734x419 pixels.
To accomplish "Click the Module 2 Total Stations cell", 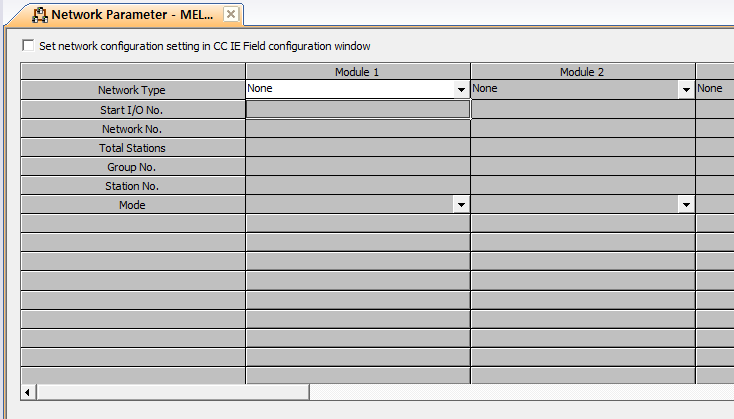I will [x=583, y=148].
